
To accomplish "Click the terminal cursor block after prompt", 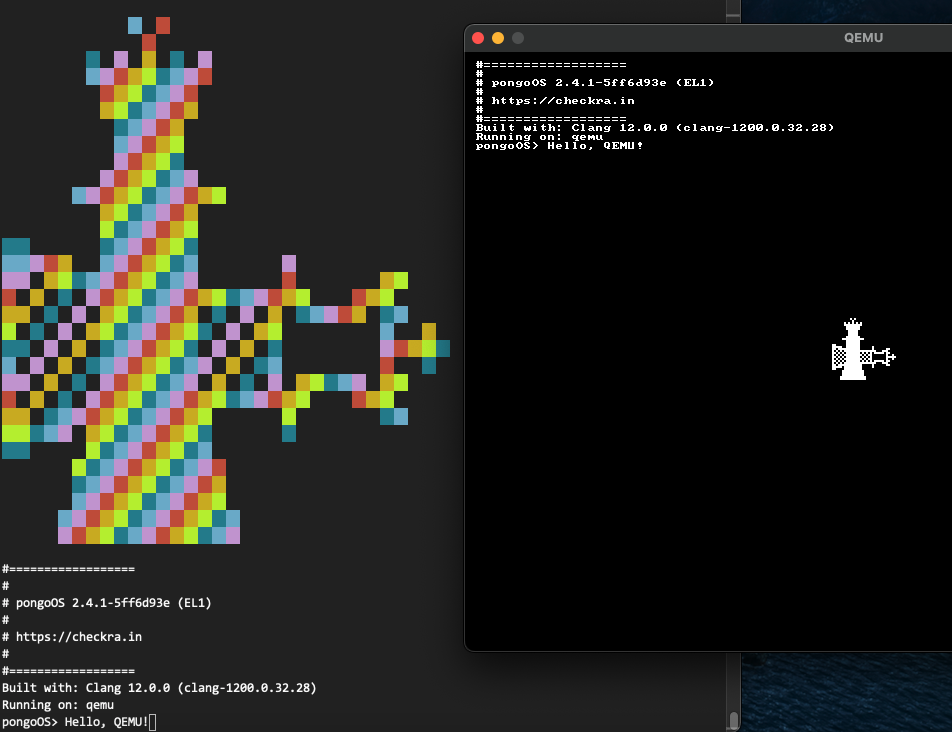I will click(x=152, y=722).
